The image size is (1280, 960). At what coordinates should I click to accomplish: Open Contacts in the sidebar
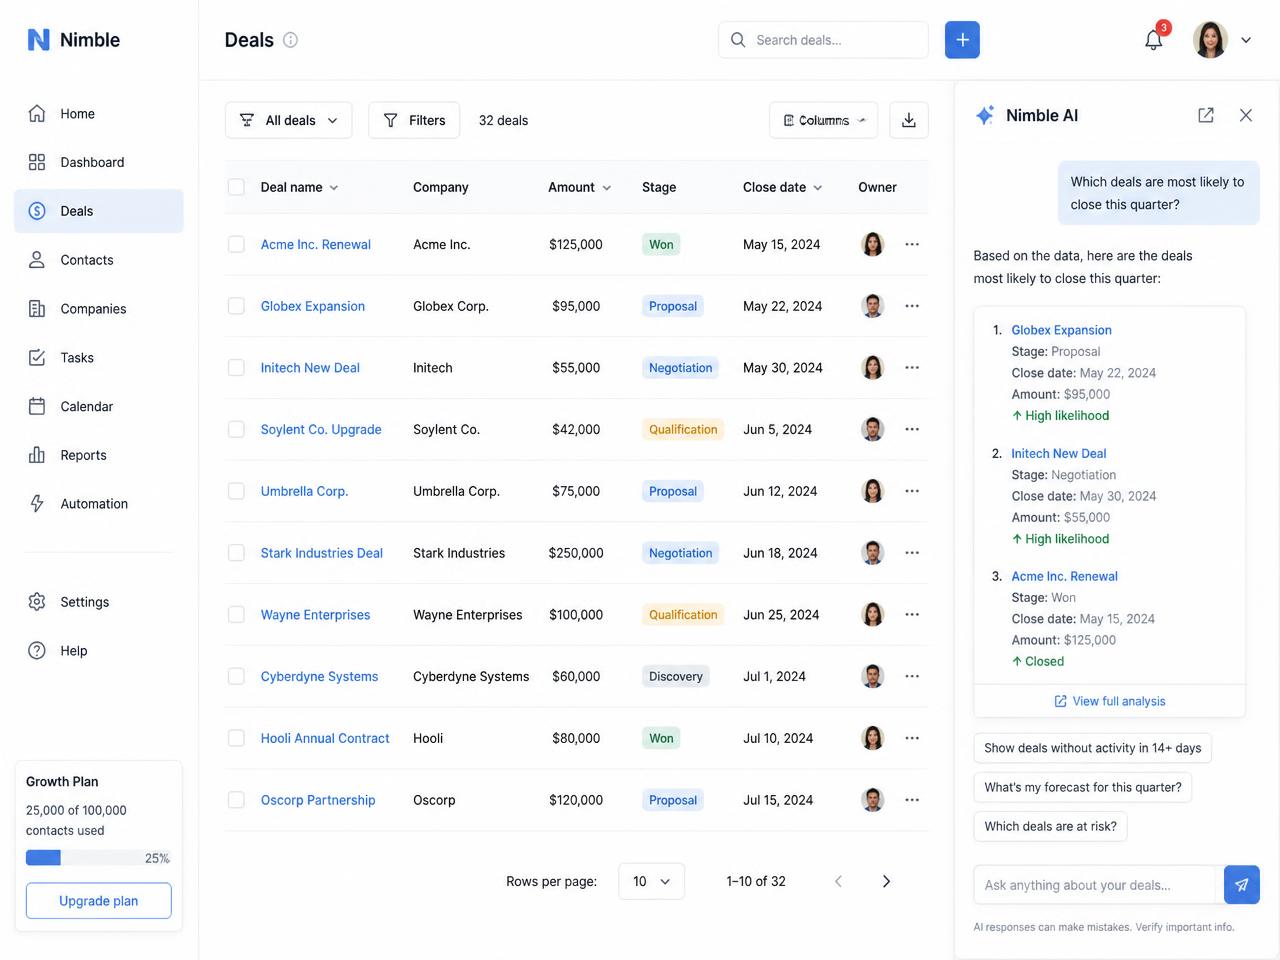(x=98, y=260)
